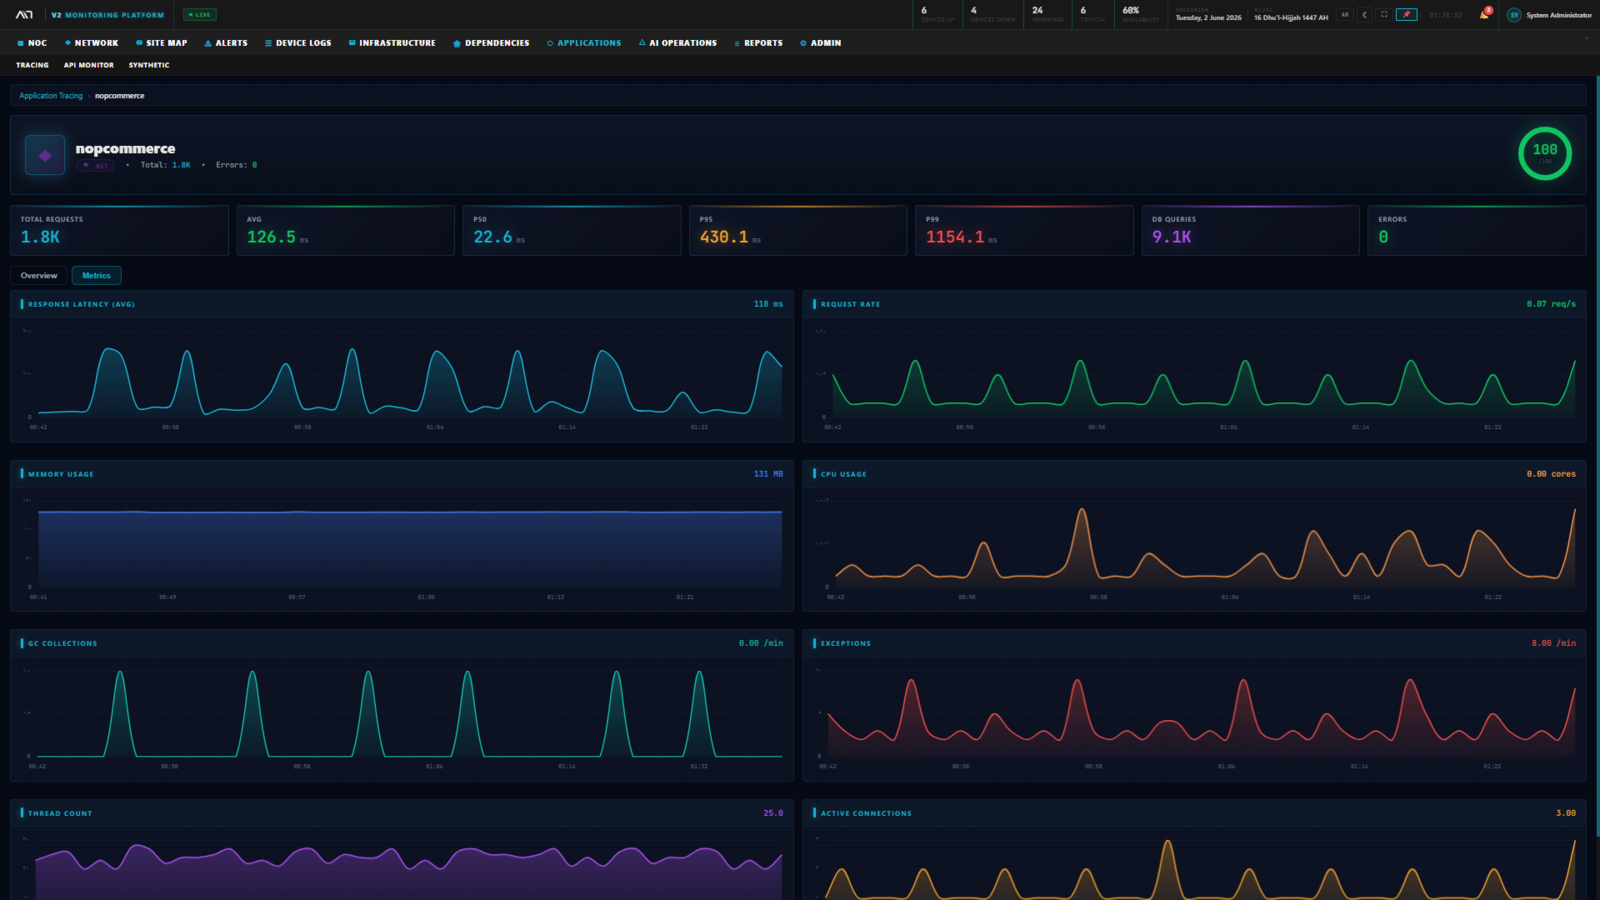Click the 131 MB memory value
The width and height of the screenshot is (1600, 900).
tap(768, 474)
